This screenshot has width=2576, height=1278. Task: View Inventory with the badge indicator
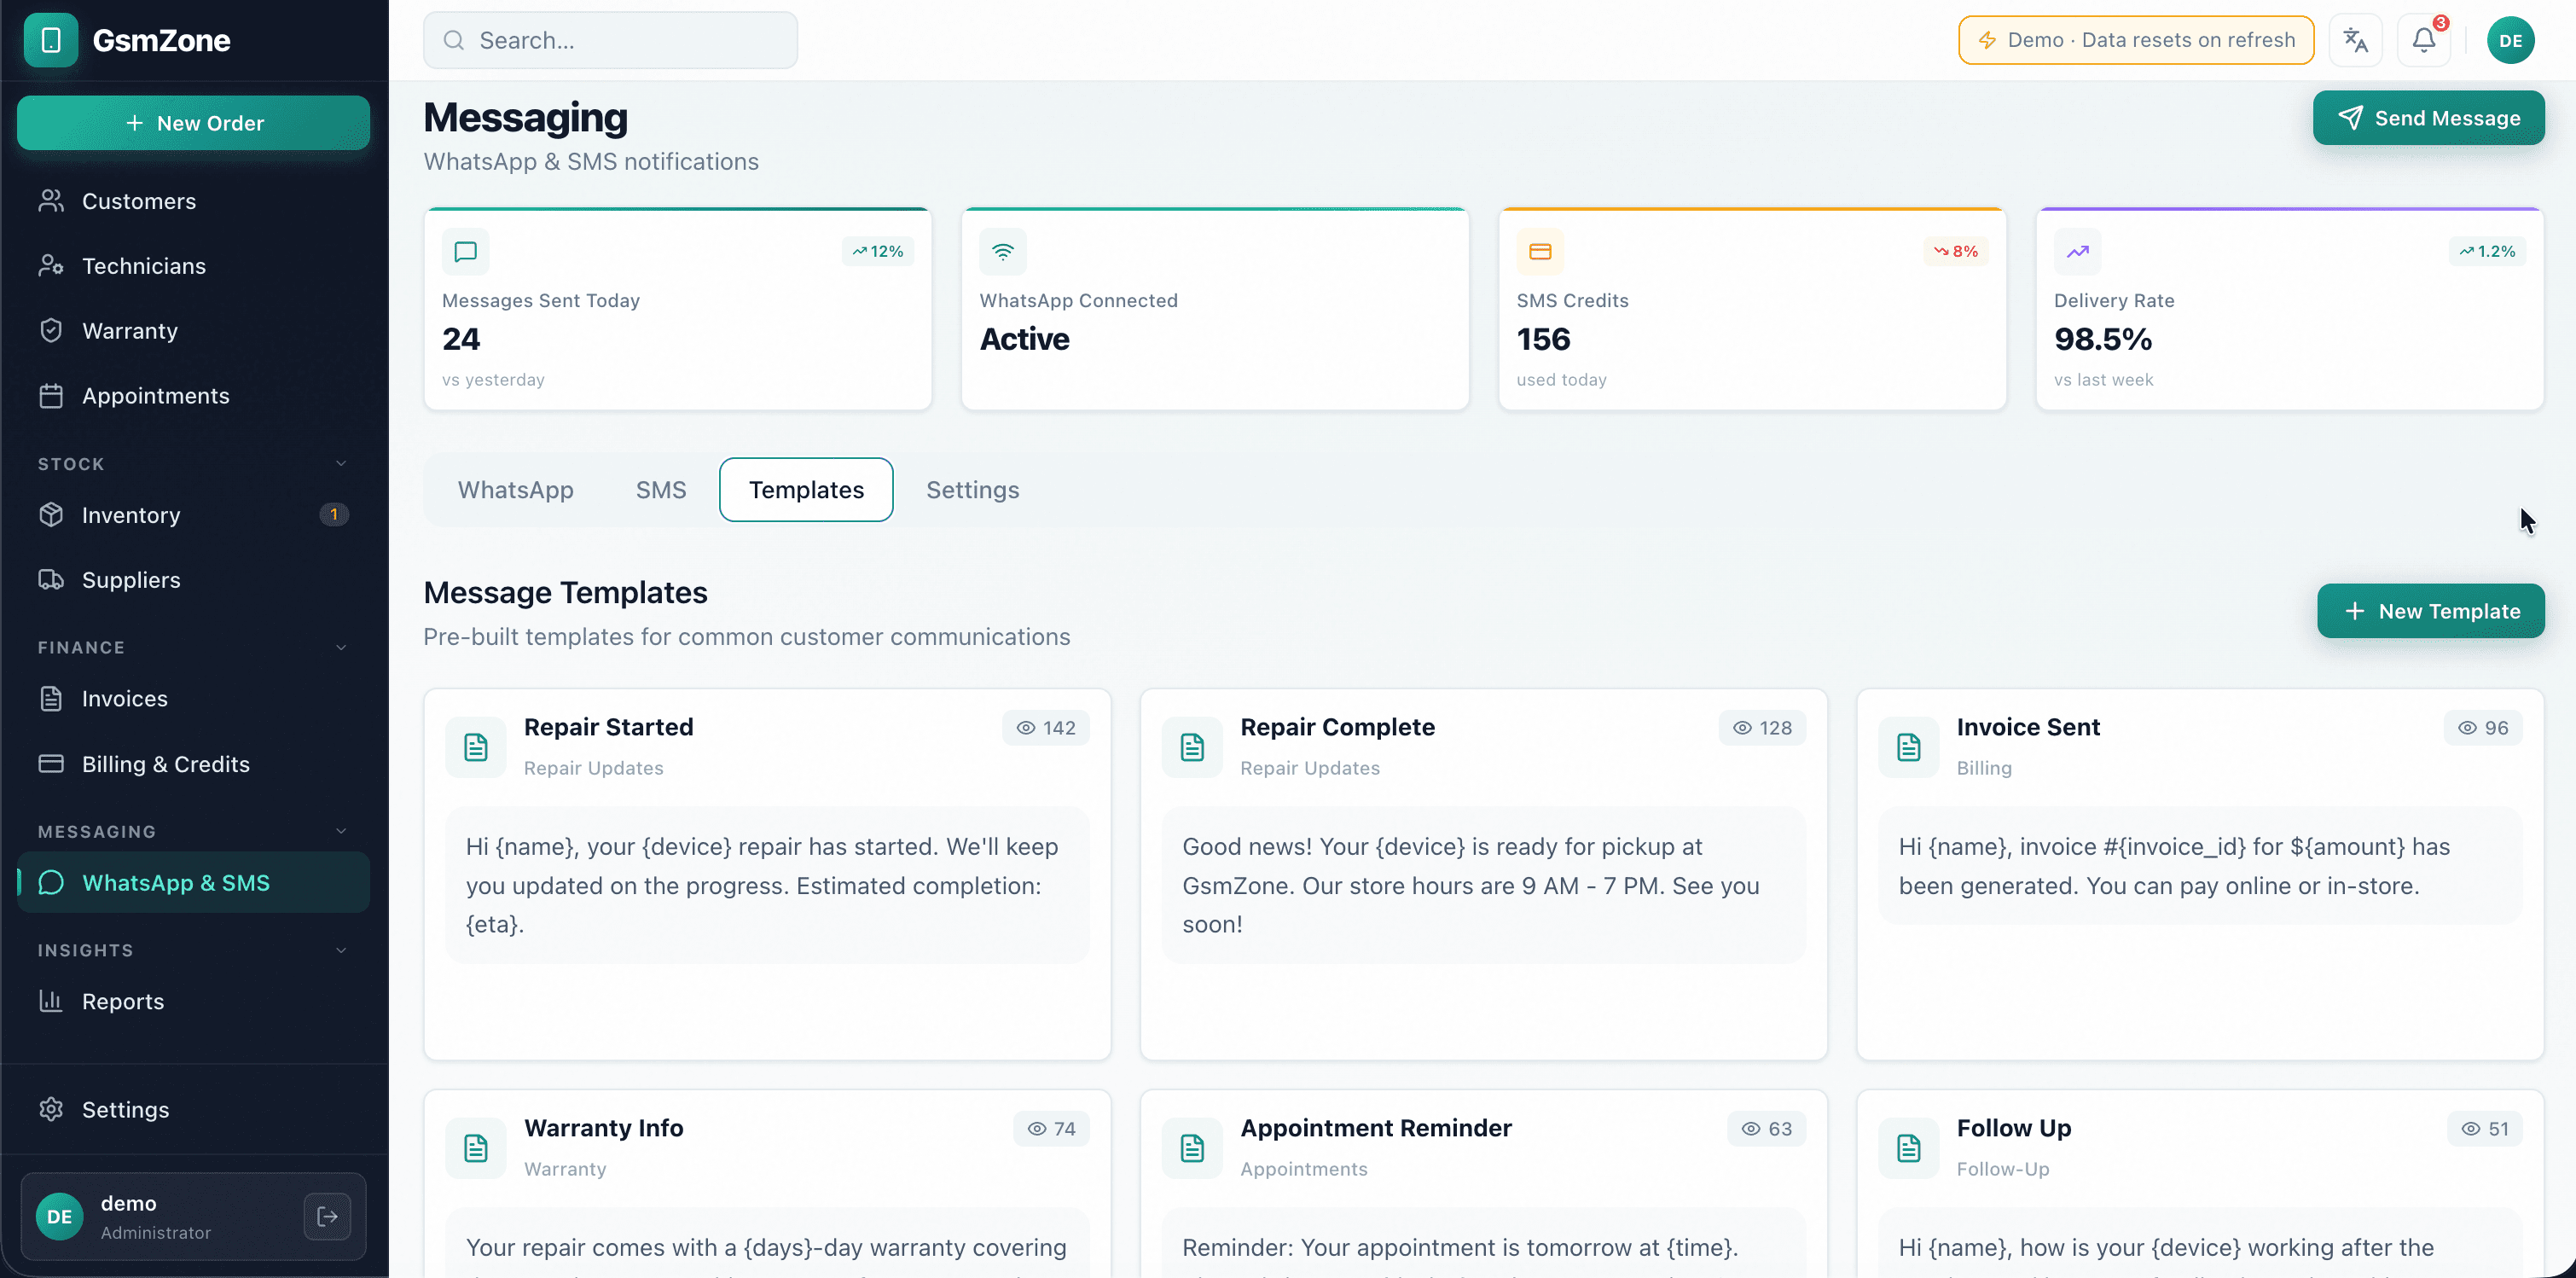click(x=131, y=514)
